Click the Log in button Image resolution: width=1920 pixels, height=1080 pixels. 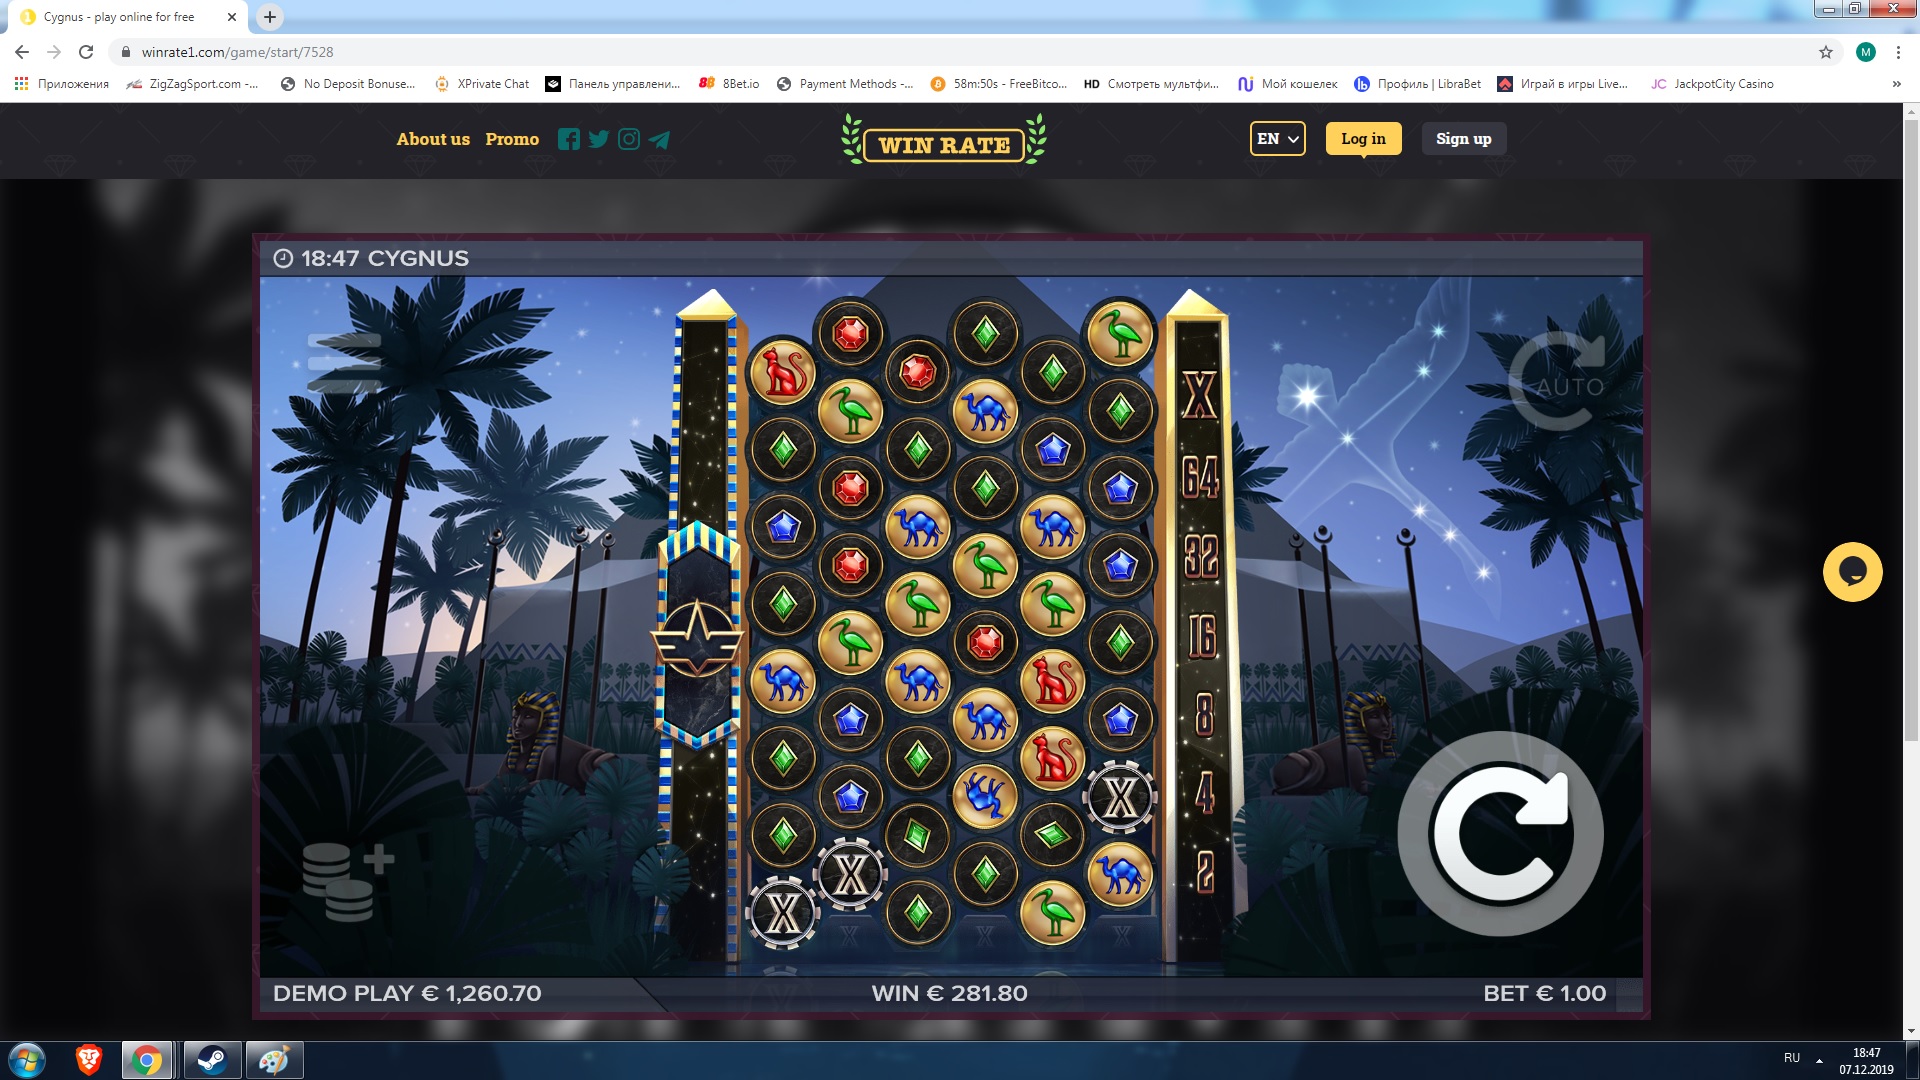pos(1363,139)
